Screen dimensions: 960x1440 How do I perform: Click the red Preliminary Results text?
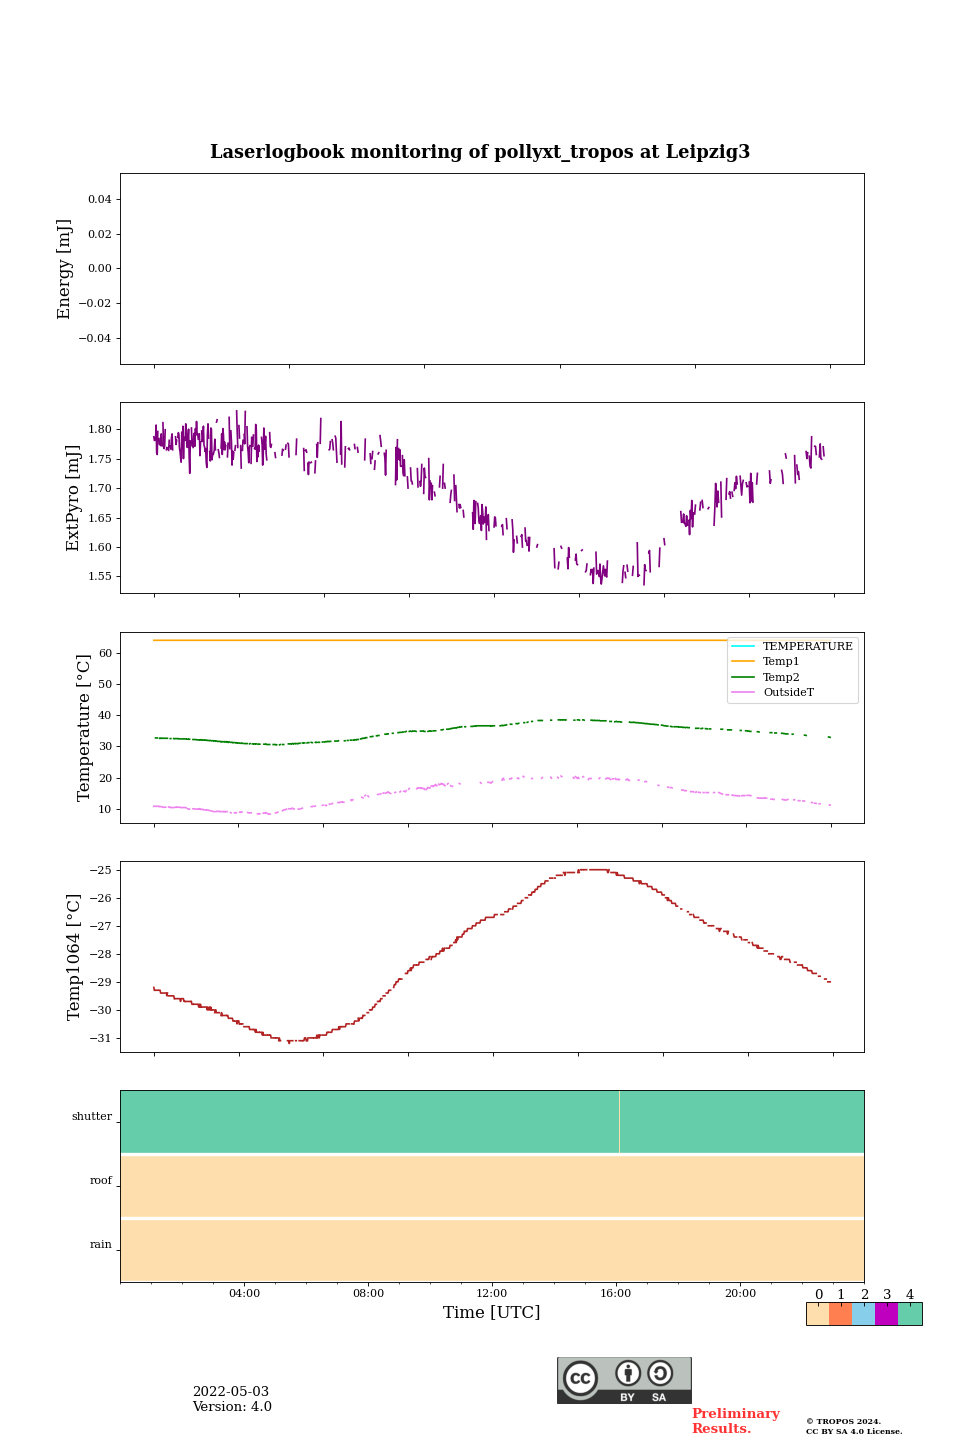click(735, 1421)
